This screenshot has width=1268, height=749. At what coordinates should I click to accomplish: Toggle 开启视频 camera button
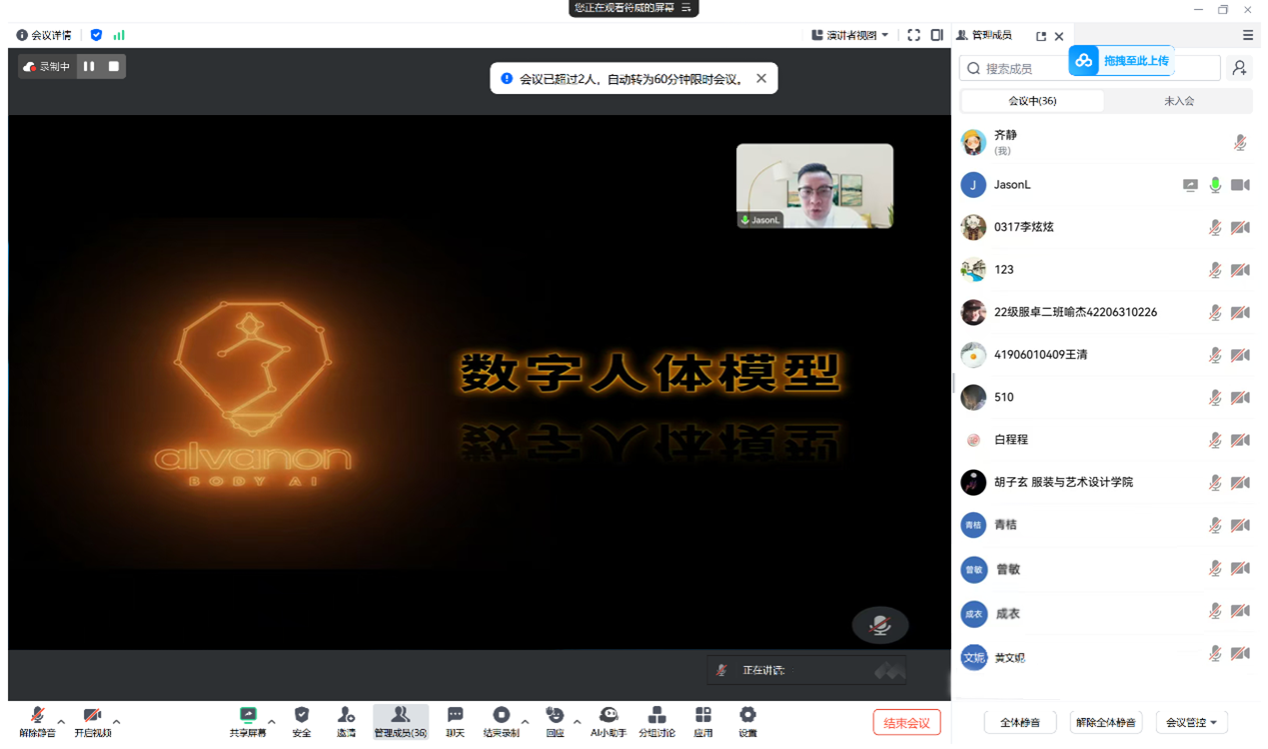tap(92, 720)
